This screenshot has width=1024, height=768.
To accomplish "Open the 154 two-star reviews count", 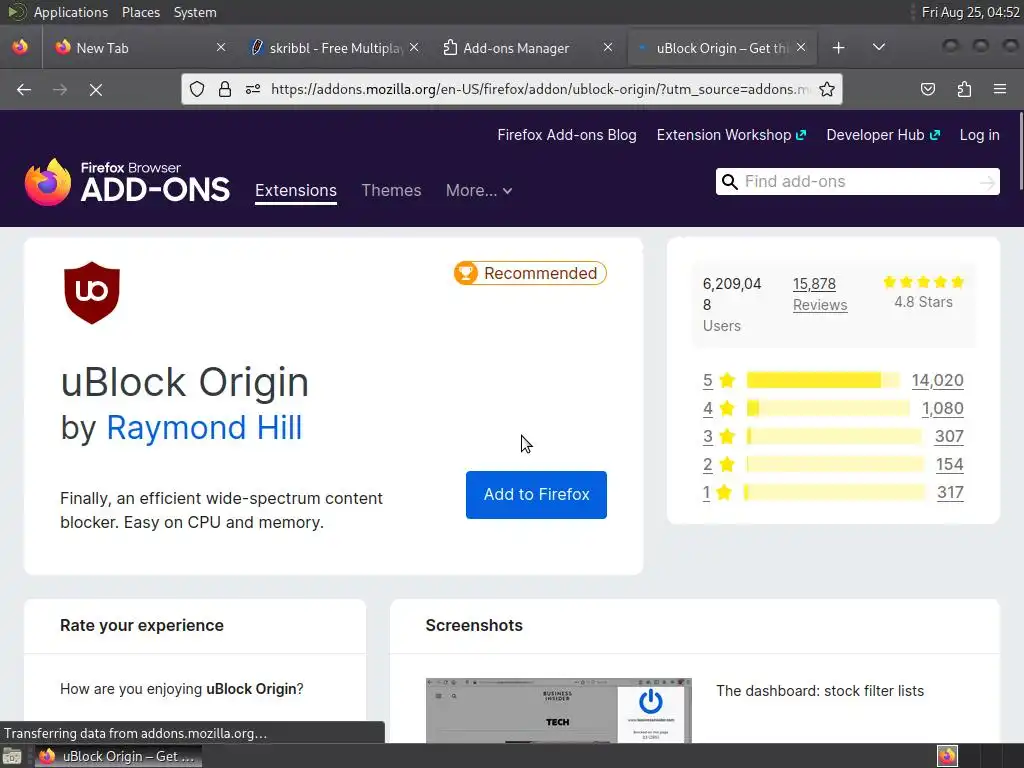I will 950,464.
